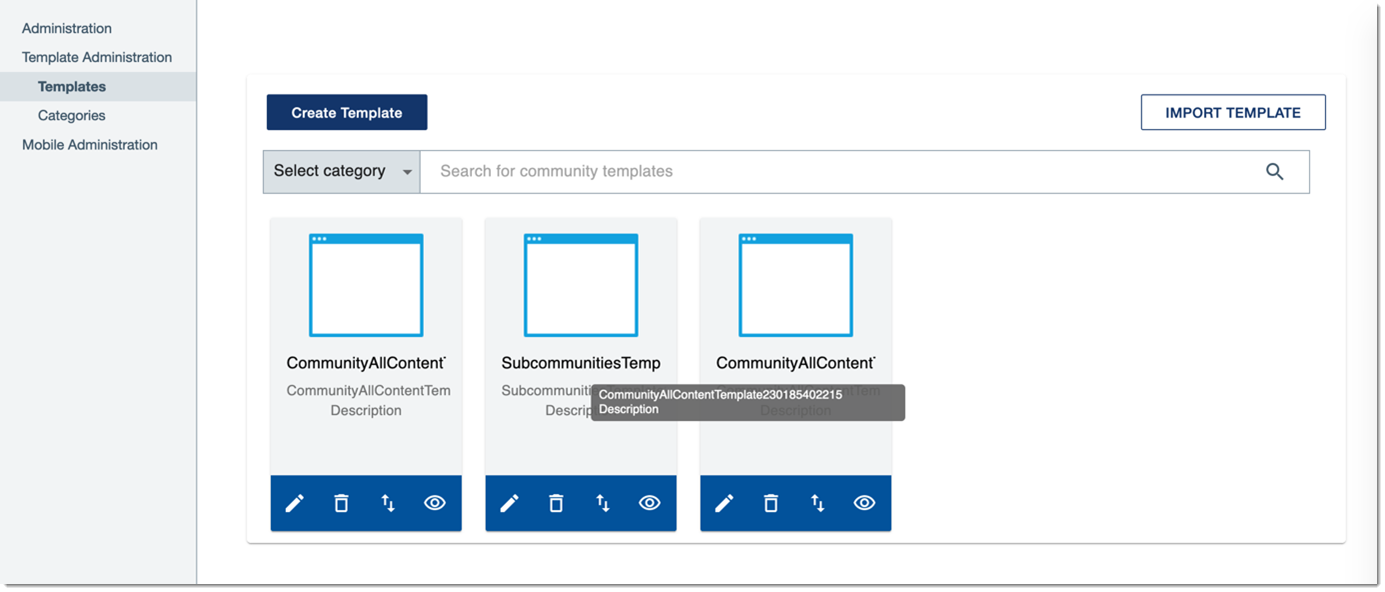Toggle the eye preview icon for SubcommunitiesTemp

pyautogui.click(x=649, y=503)
